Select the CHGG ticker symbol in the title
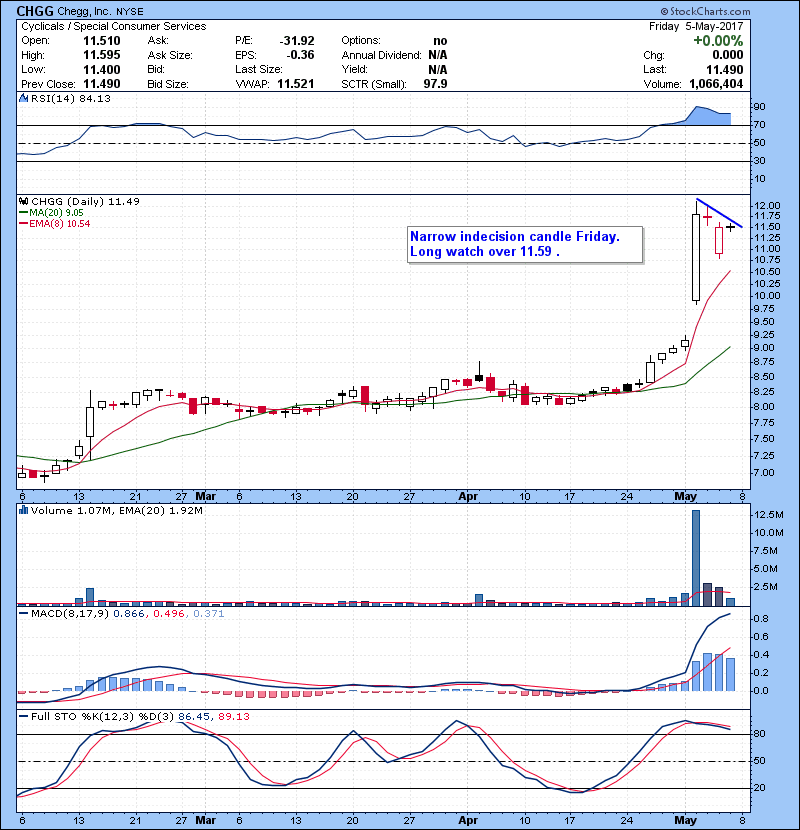 tap(34, 11)
